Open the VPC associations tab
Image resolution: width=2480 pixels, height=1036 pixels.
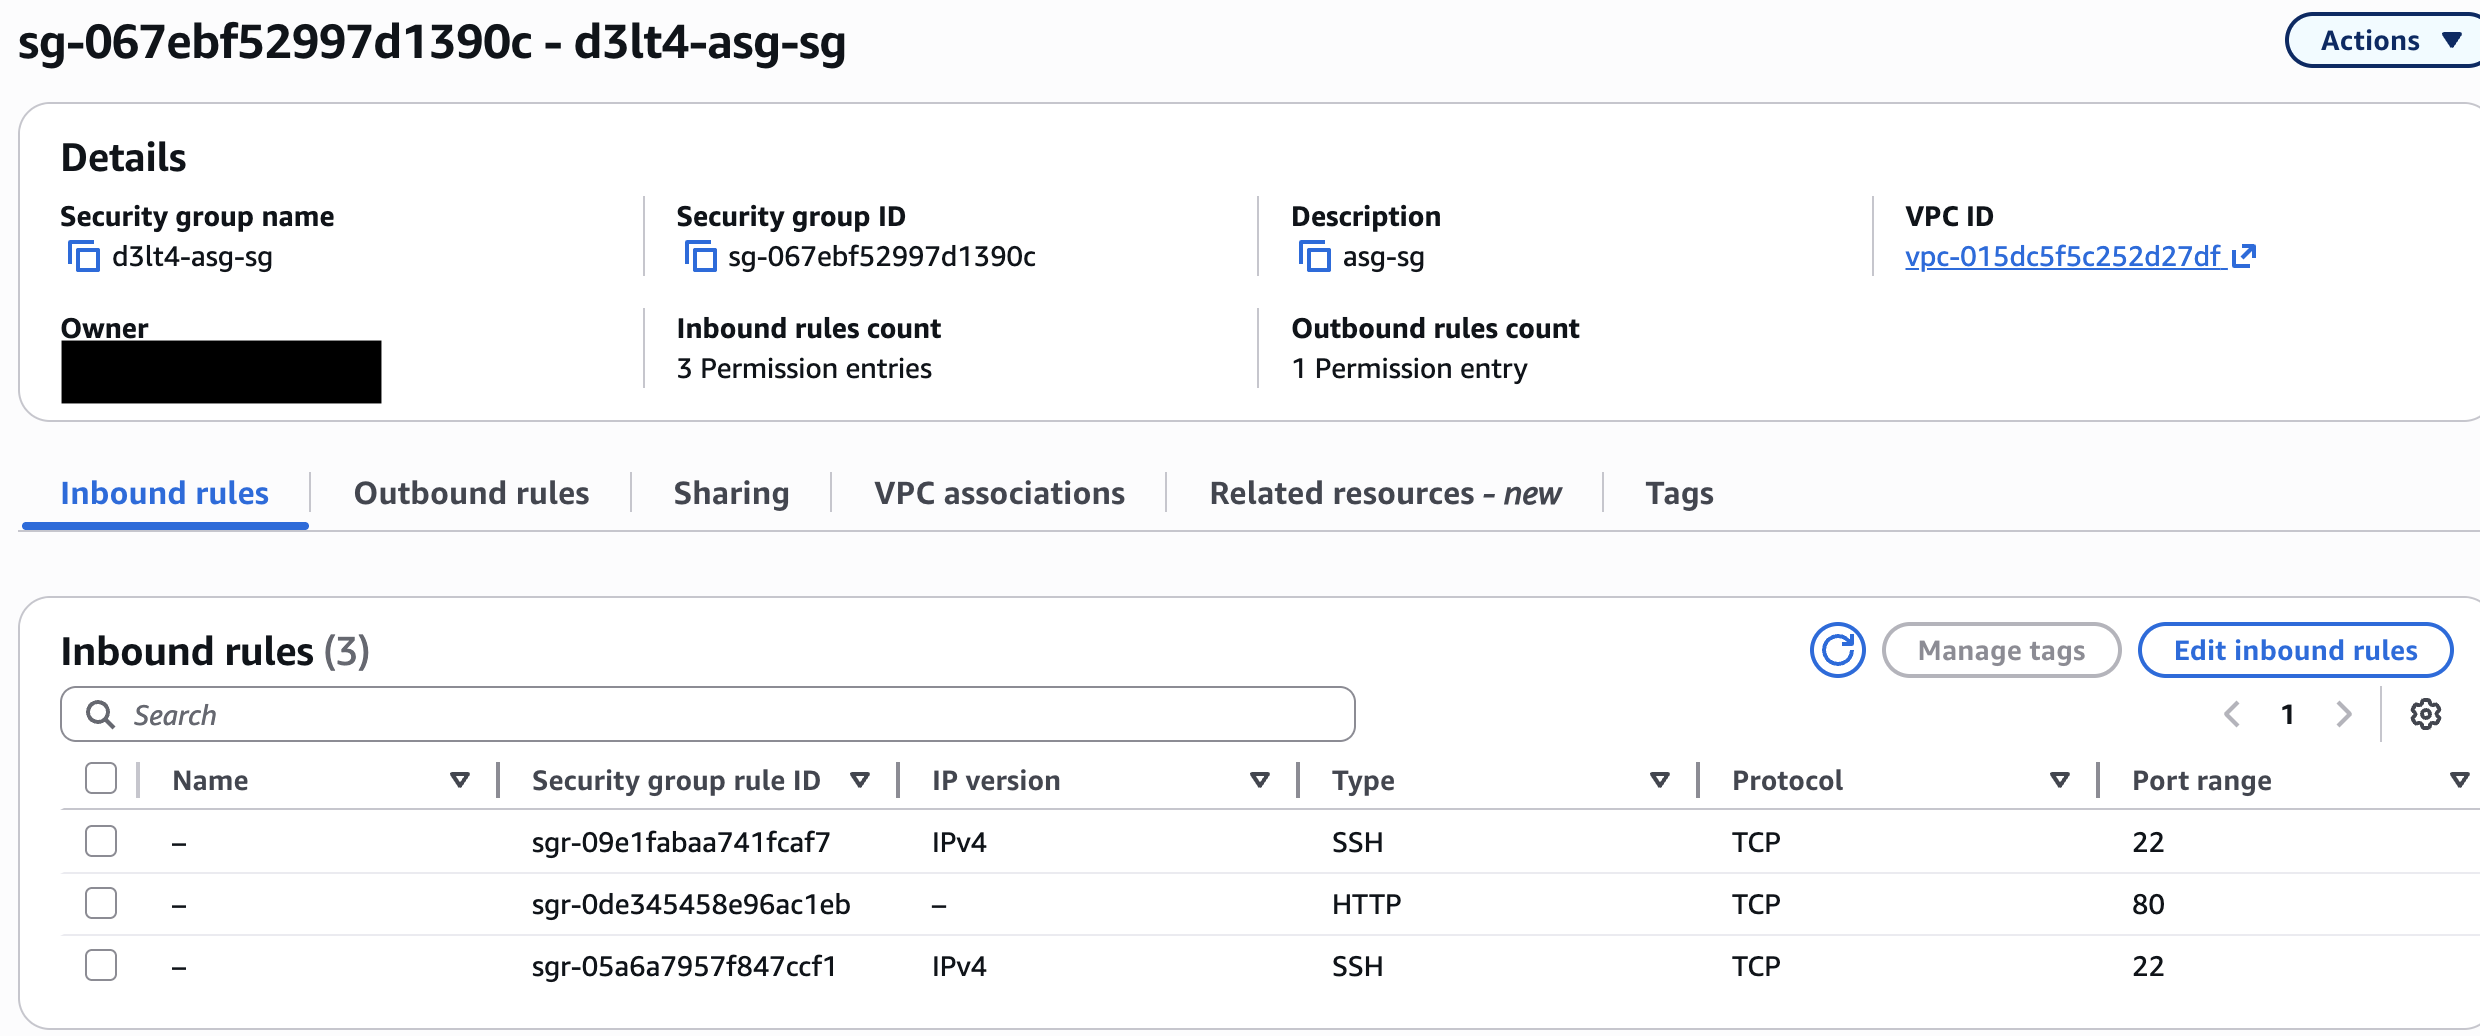(x=999, y=493)
